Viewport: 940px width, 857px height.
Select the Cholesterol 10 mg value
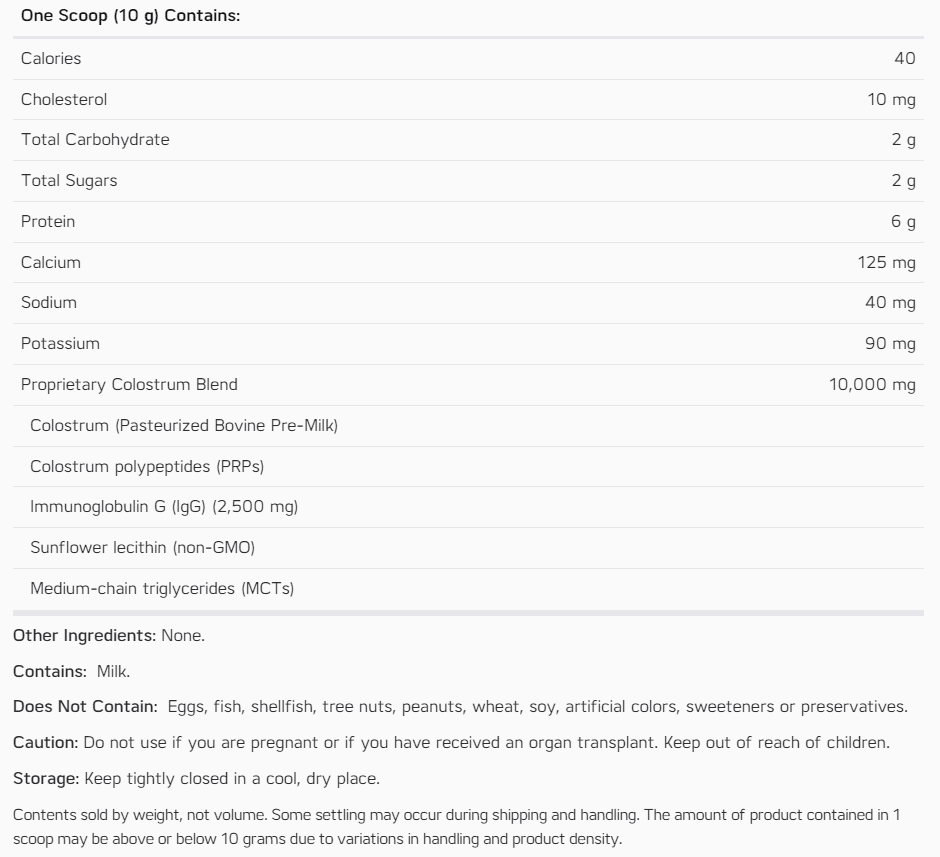point(891,99)
